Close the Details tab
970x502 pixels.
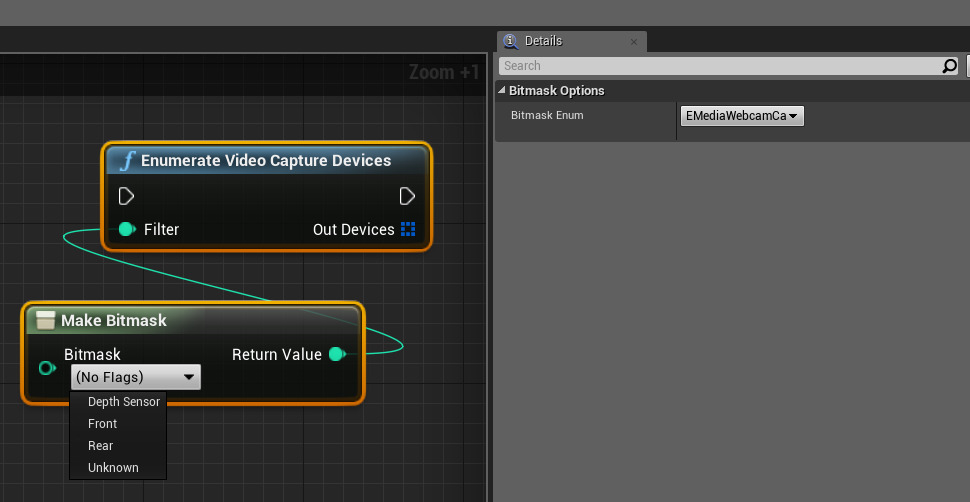pyautogui.click(x=634, y=42)
